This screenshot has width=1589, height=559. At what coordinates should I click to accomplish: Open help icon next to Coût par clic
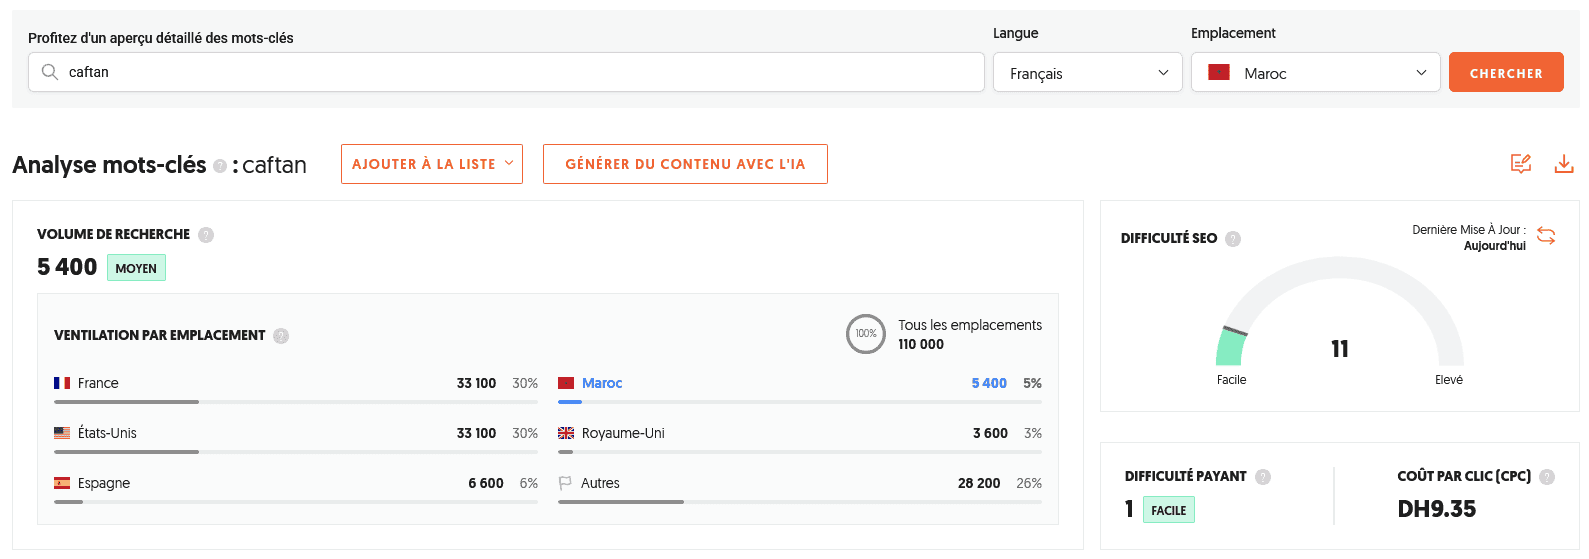1547,477
